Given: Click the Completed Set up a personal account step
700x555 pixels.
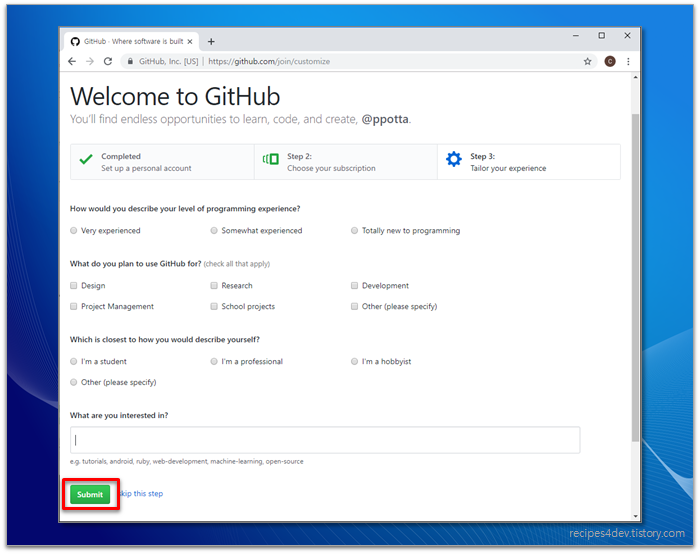Looking at the screenshot, I should tap(162, 162).
